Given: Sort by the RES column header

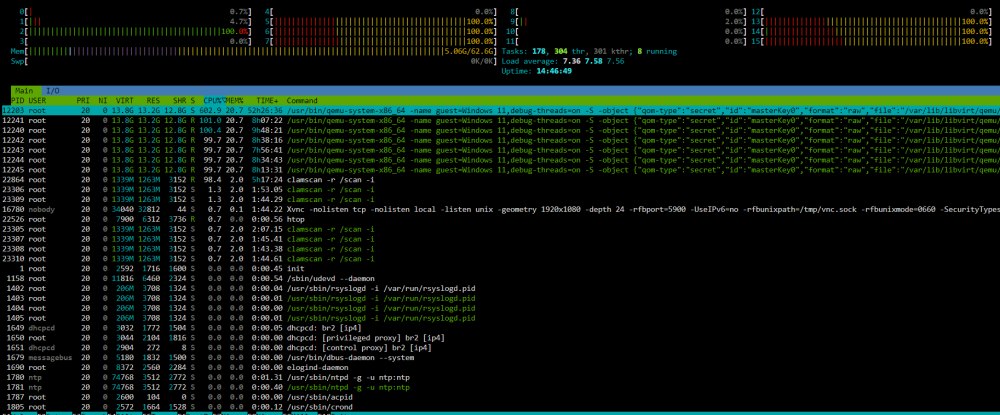Looking at the screenshot, I should (x=153, y=101).
